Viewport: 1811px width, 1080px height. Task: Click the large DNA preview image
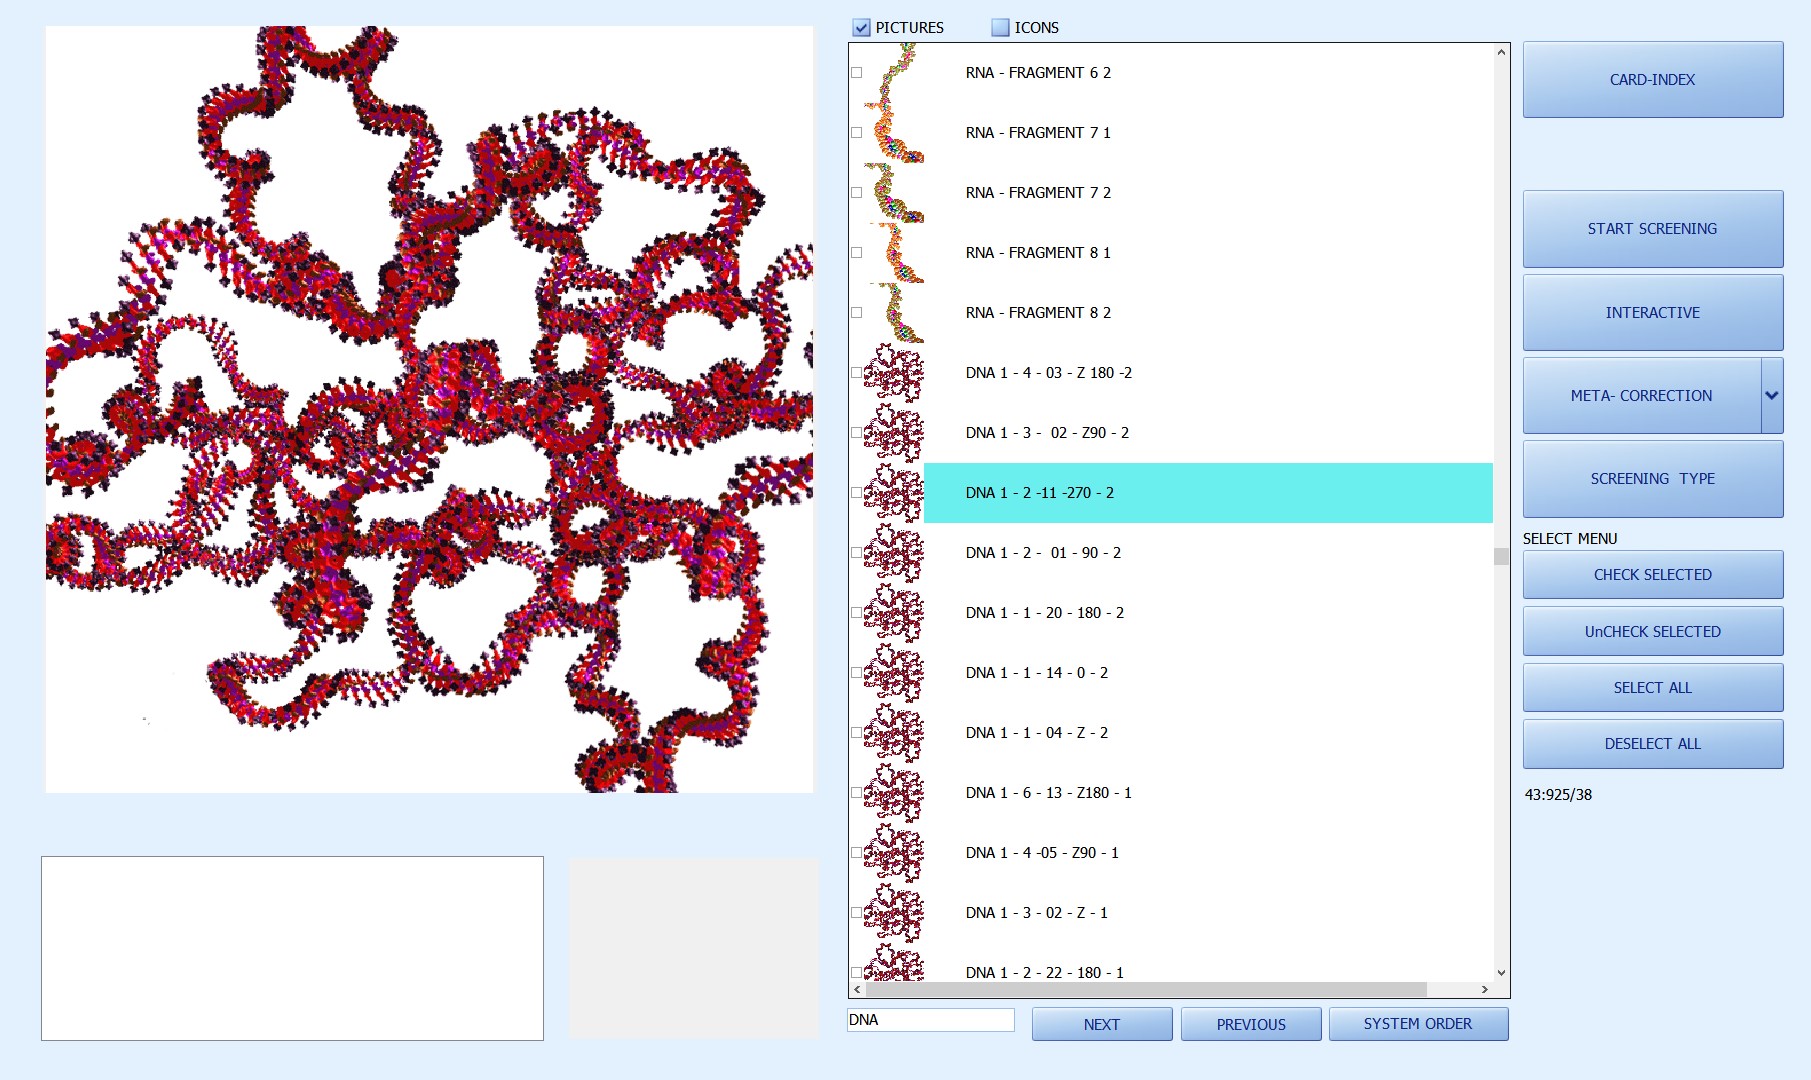click(x=430, y=410)
